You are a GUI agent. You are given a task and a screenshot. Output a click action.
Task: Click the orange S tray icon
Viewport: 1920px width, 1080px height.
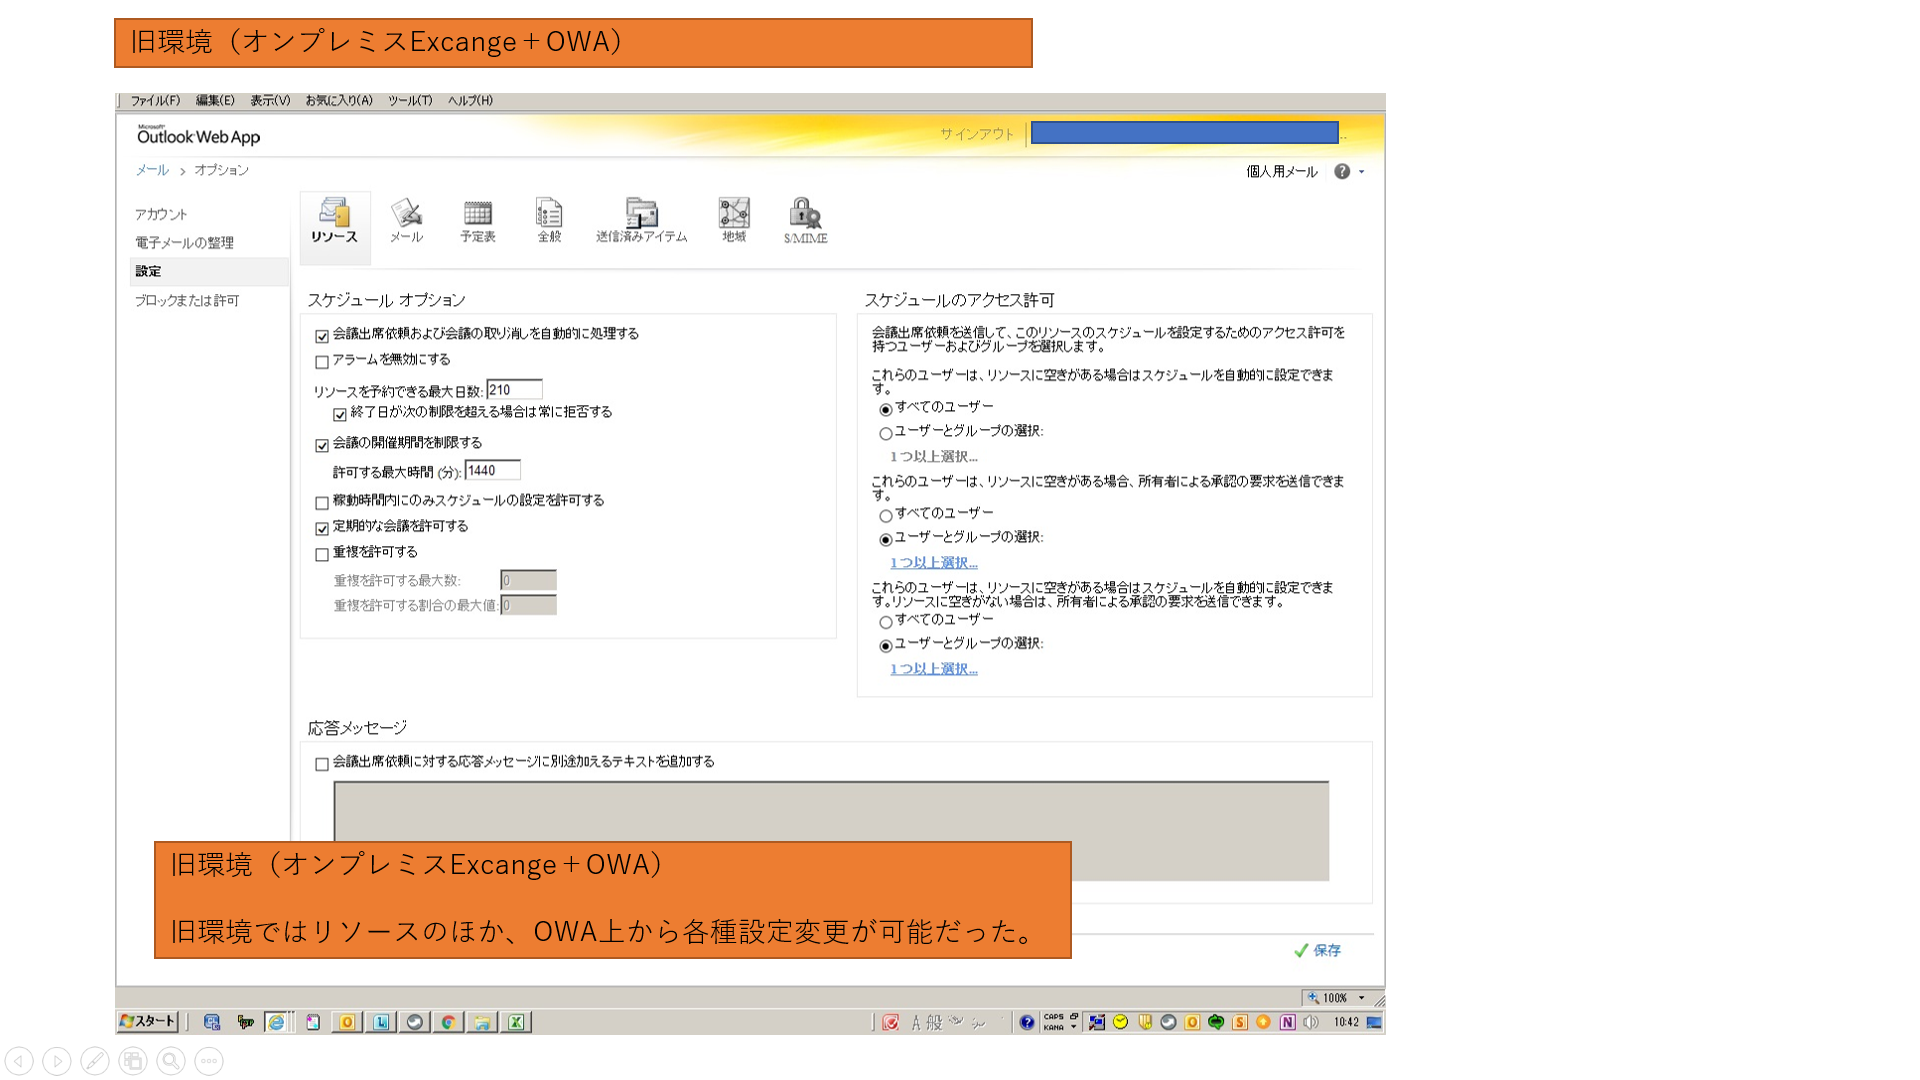coord(1240,1022)
